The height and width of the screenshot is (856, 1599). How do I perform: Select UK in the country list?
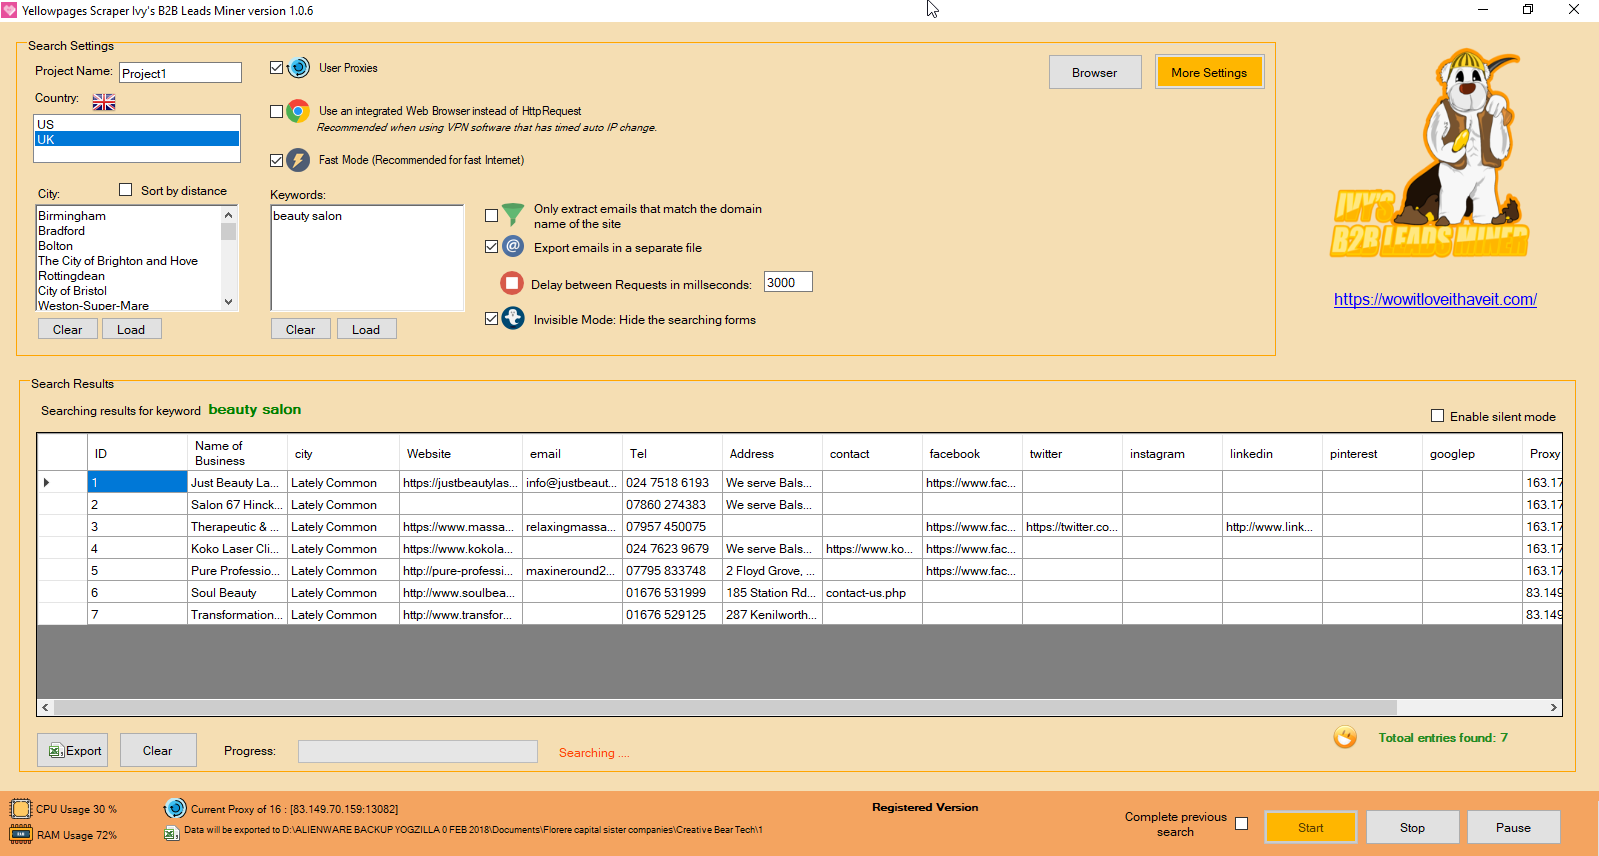click(x=137, y=139)
